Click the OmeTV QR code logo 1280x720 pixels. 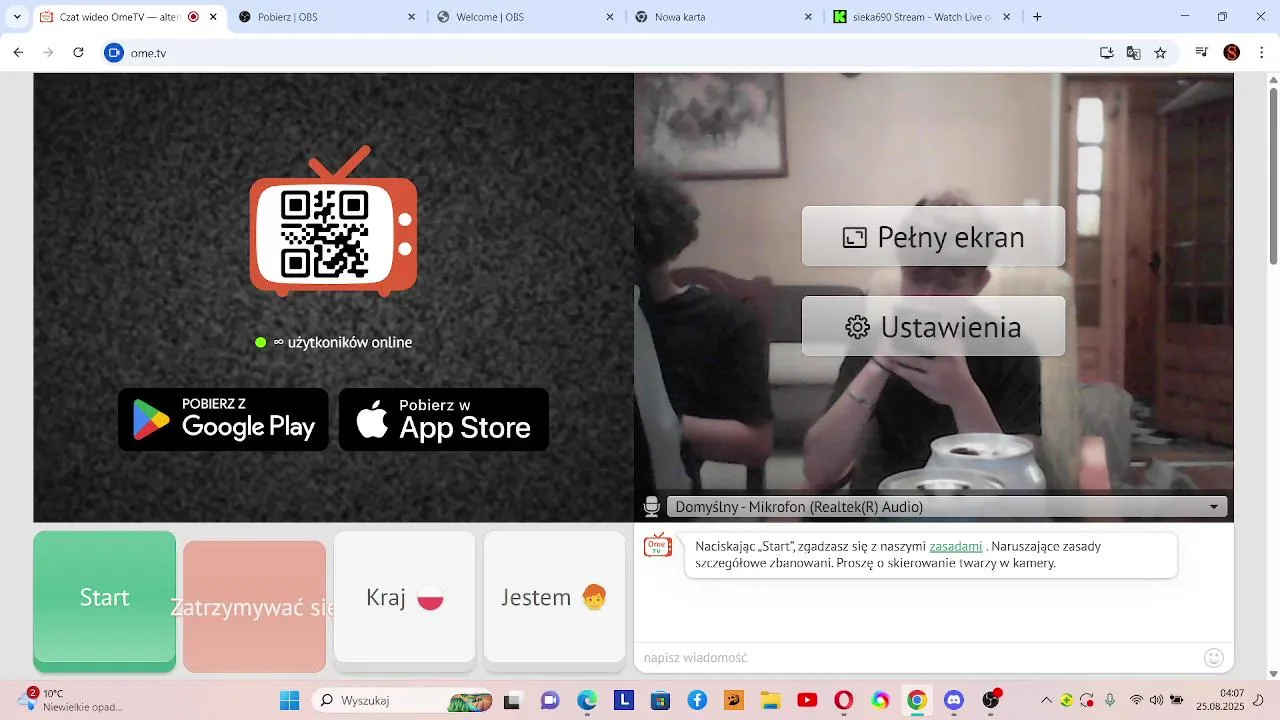333,221
